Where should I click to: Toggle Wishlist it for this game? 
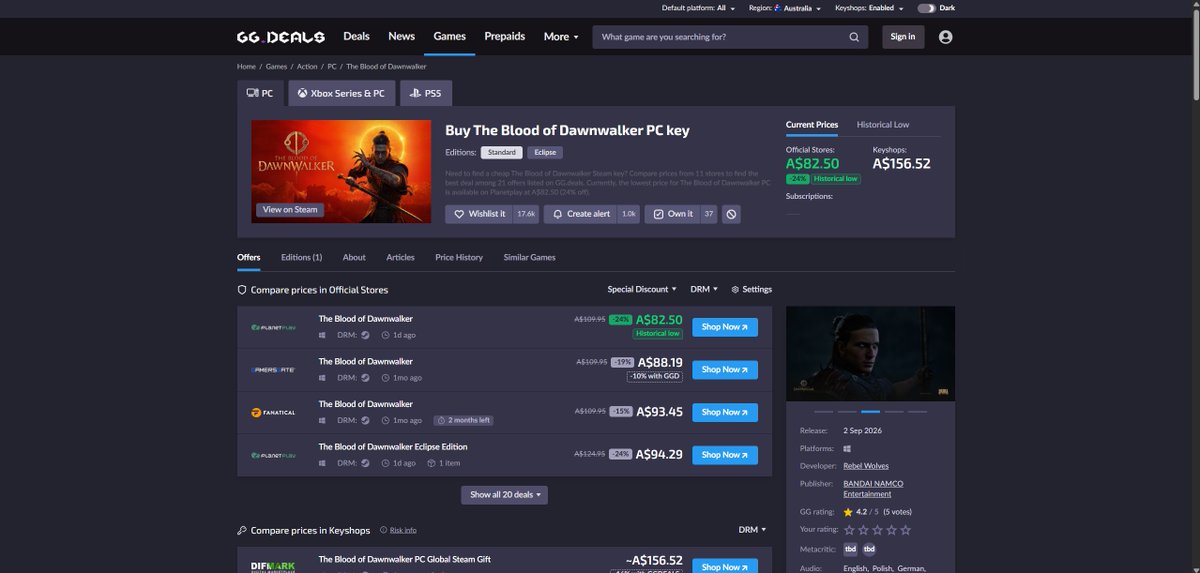click(x=480, y=214)
